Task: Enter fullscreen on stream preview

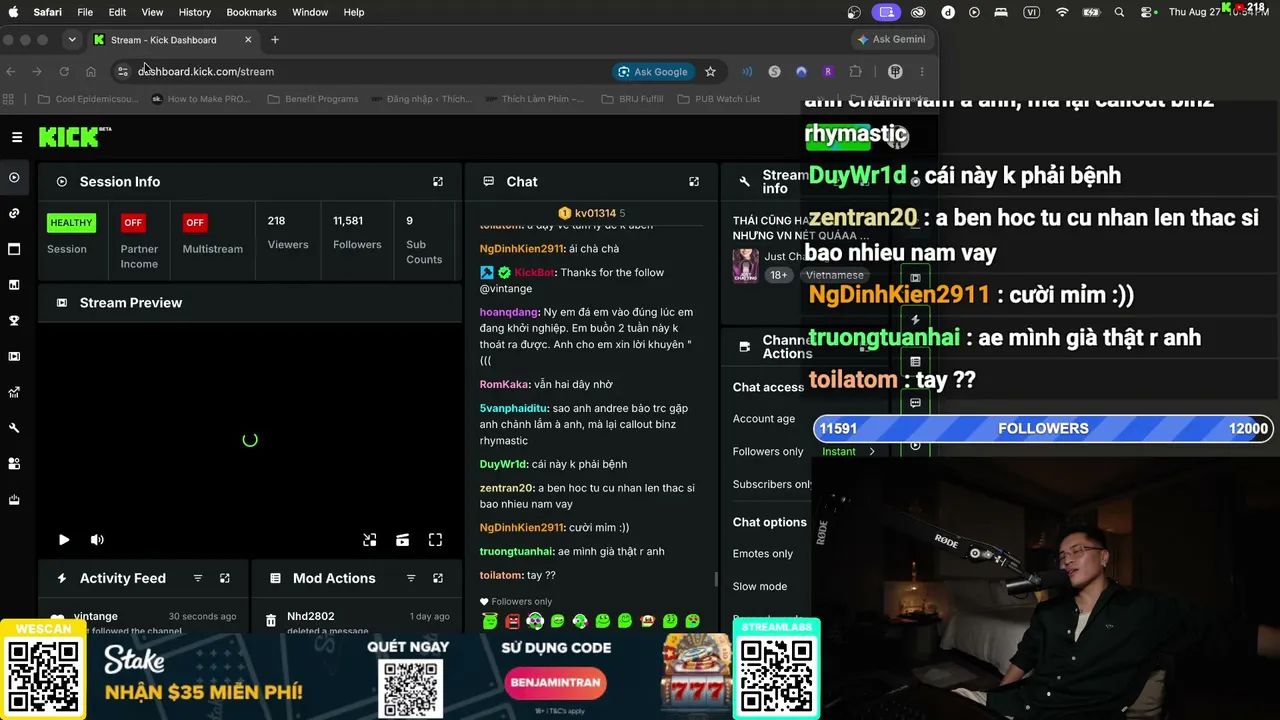Action: (436, 540)
